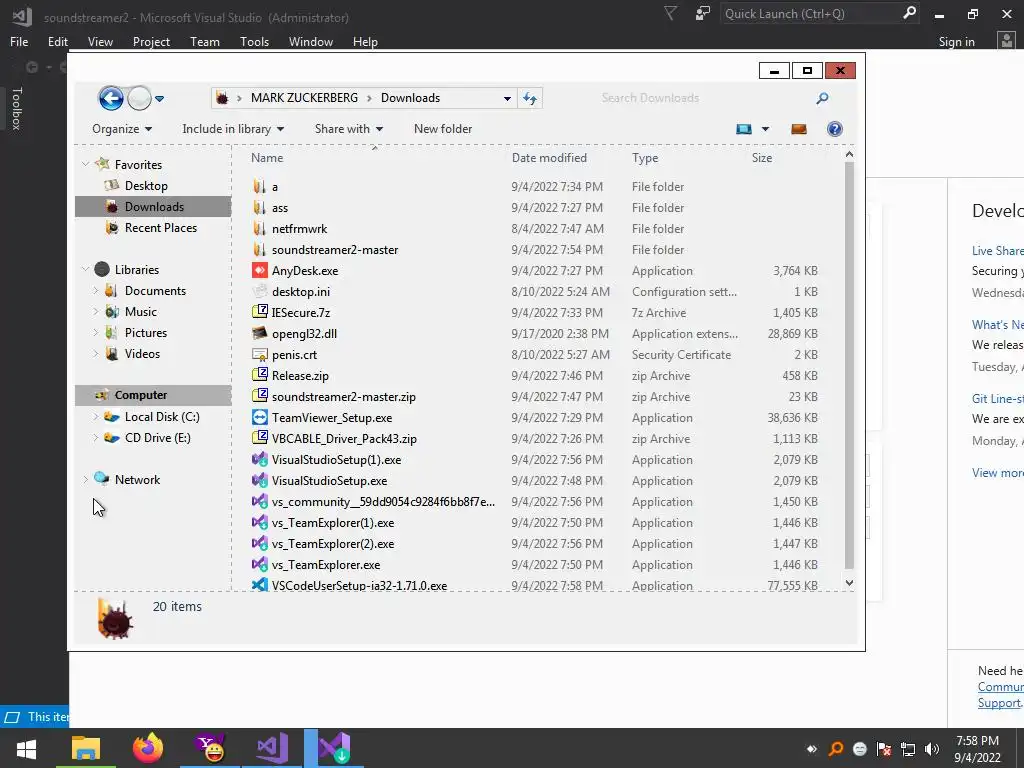The width and height of the screenshot is (1024, 768).
Task: Expand the Music library node
Action: (x=95, y=312)
